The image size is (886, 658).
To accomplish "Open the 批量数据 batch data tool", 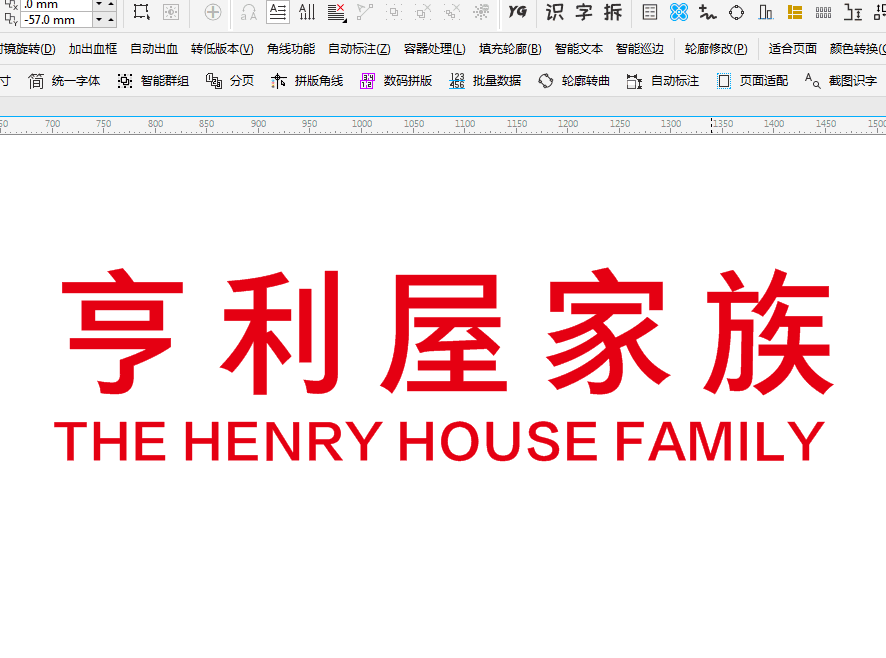I will [x=485, y=81].
